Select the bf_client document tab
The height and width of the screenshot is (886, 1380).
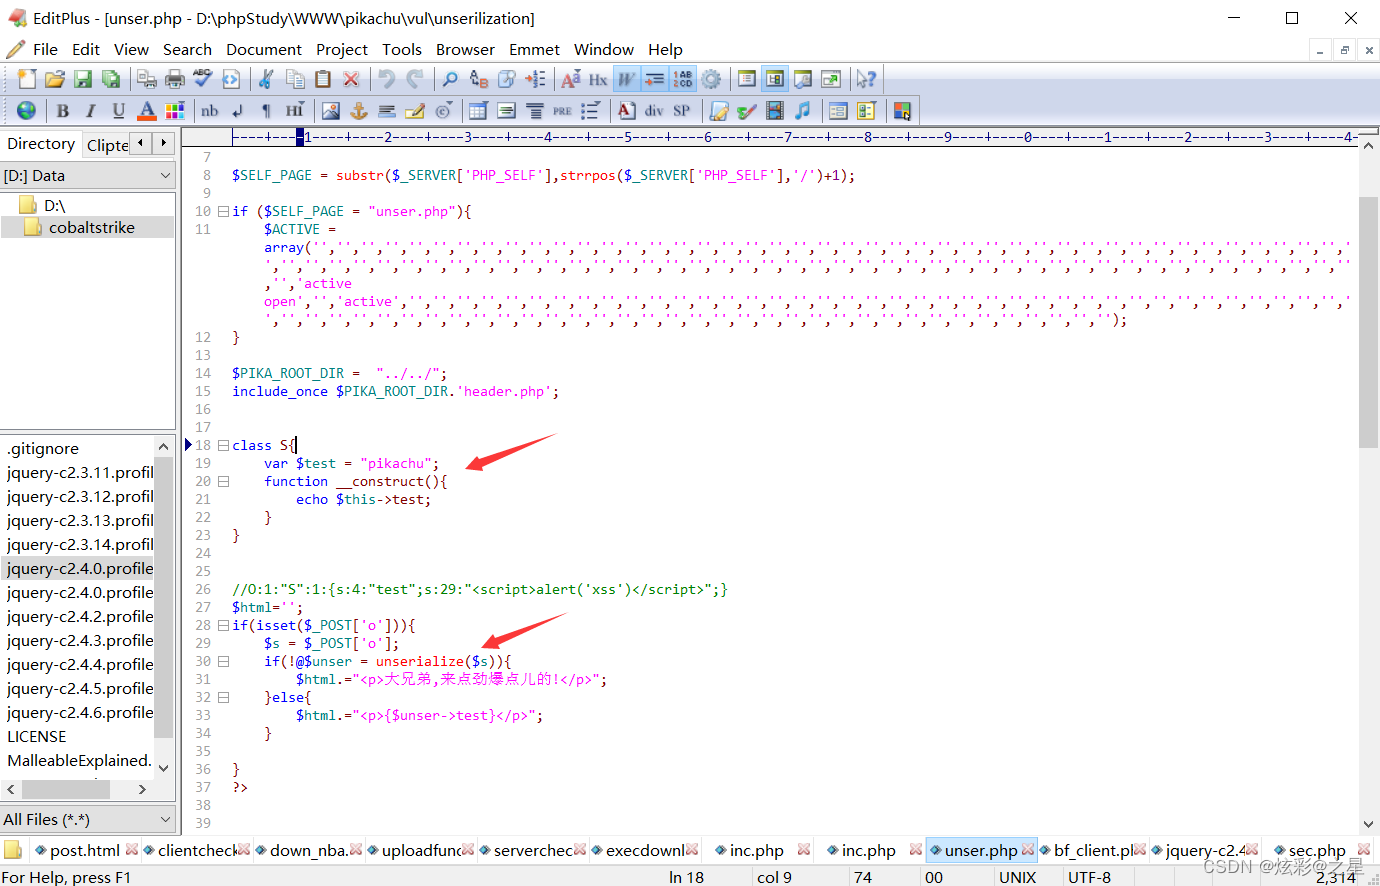1093,850
